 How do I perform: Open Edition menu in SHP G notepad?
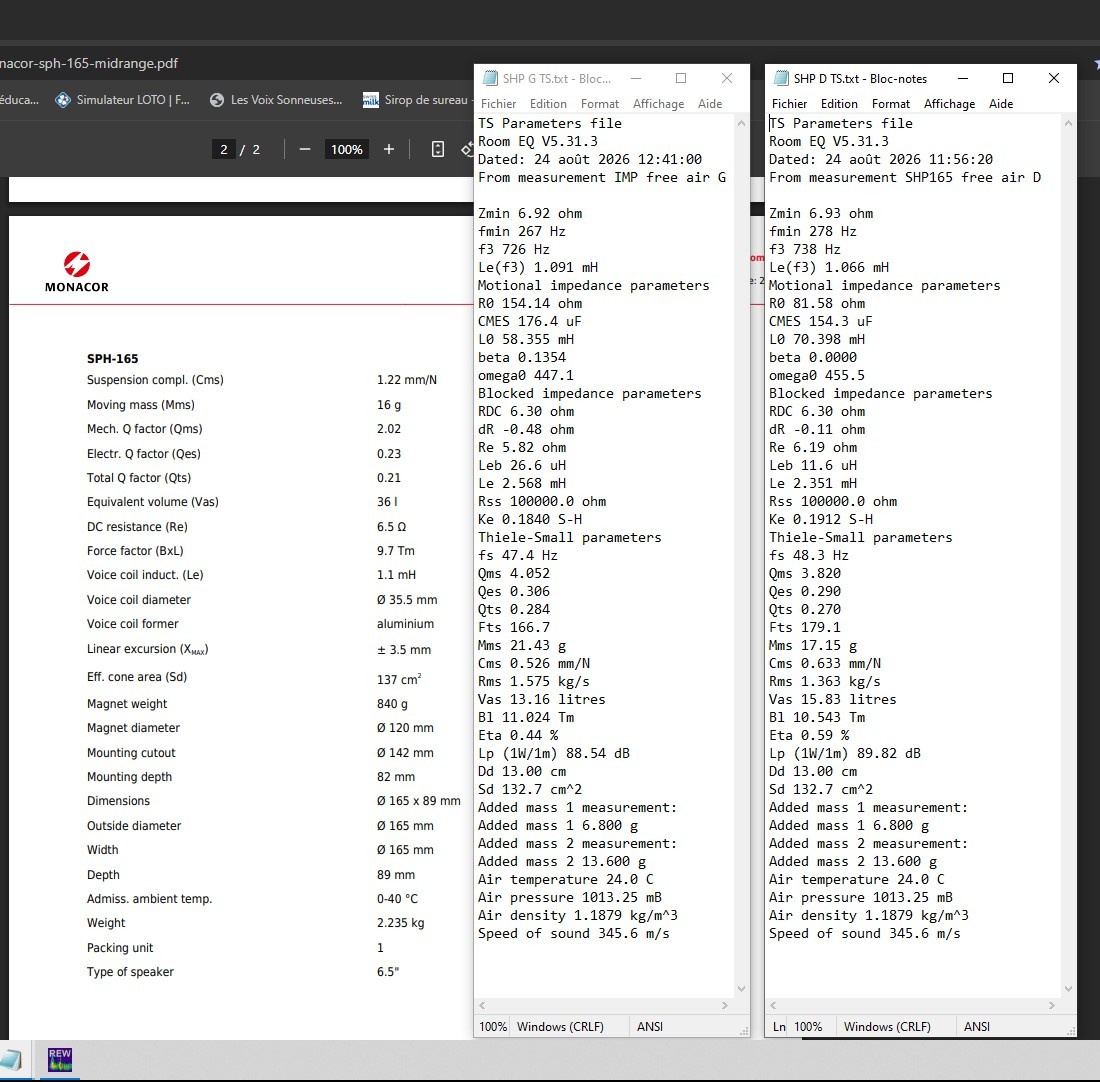pos(548,104)
